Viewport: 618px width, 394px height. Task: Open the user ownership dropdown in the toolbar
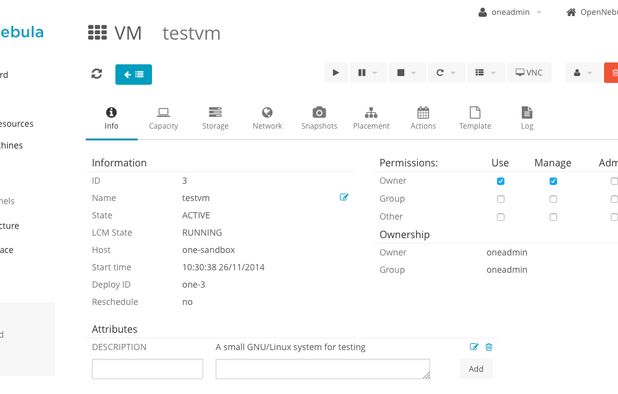coord(583,72)
